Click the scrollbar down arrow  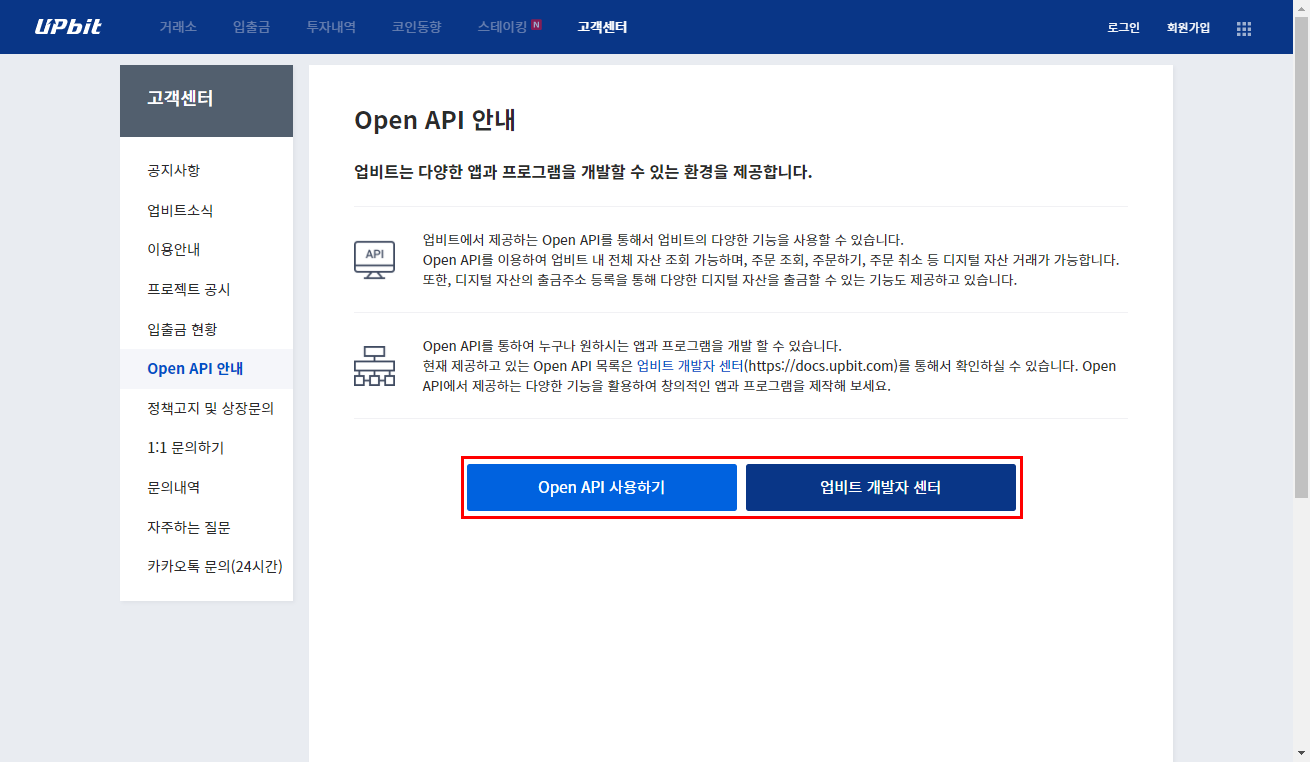point(1301,753)
